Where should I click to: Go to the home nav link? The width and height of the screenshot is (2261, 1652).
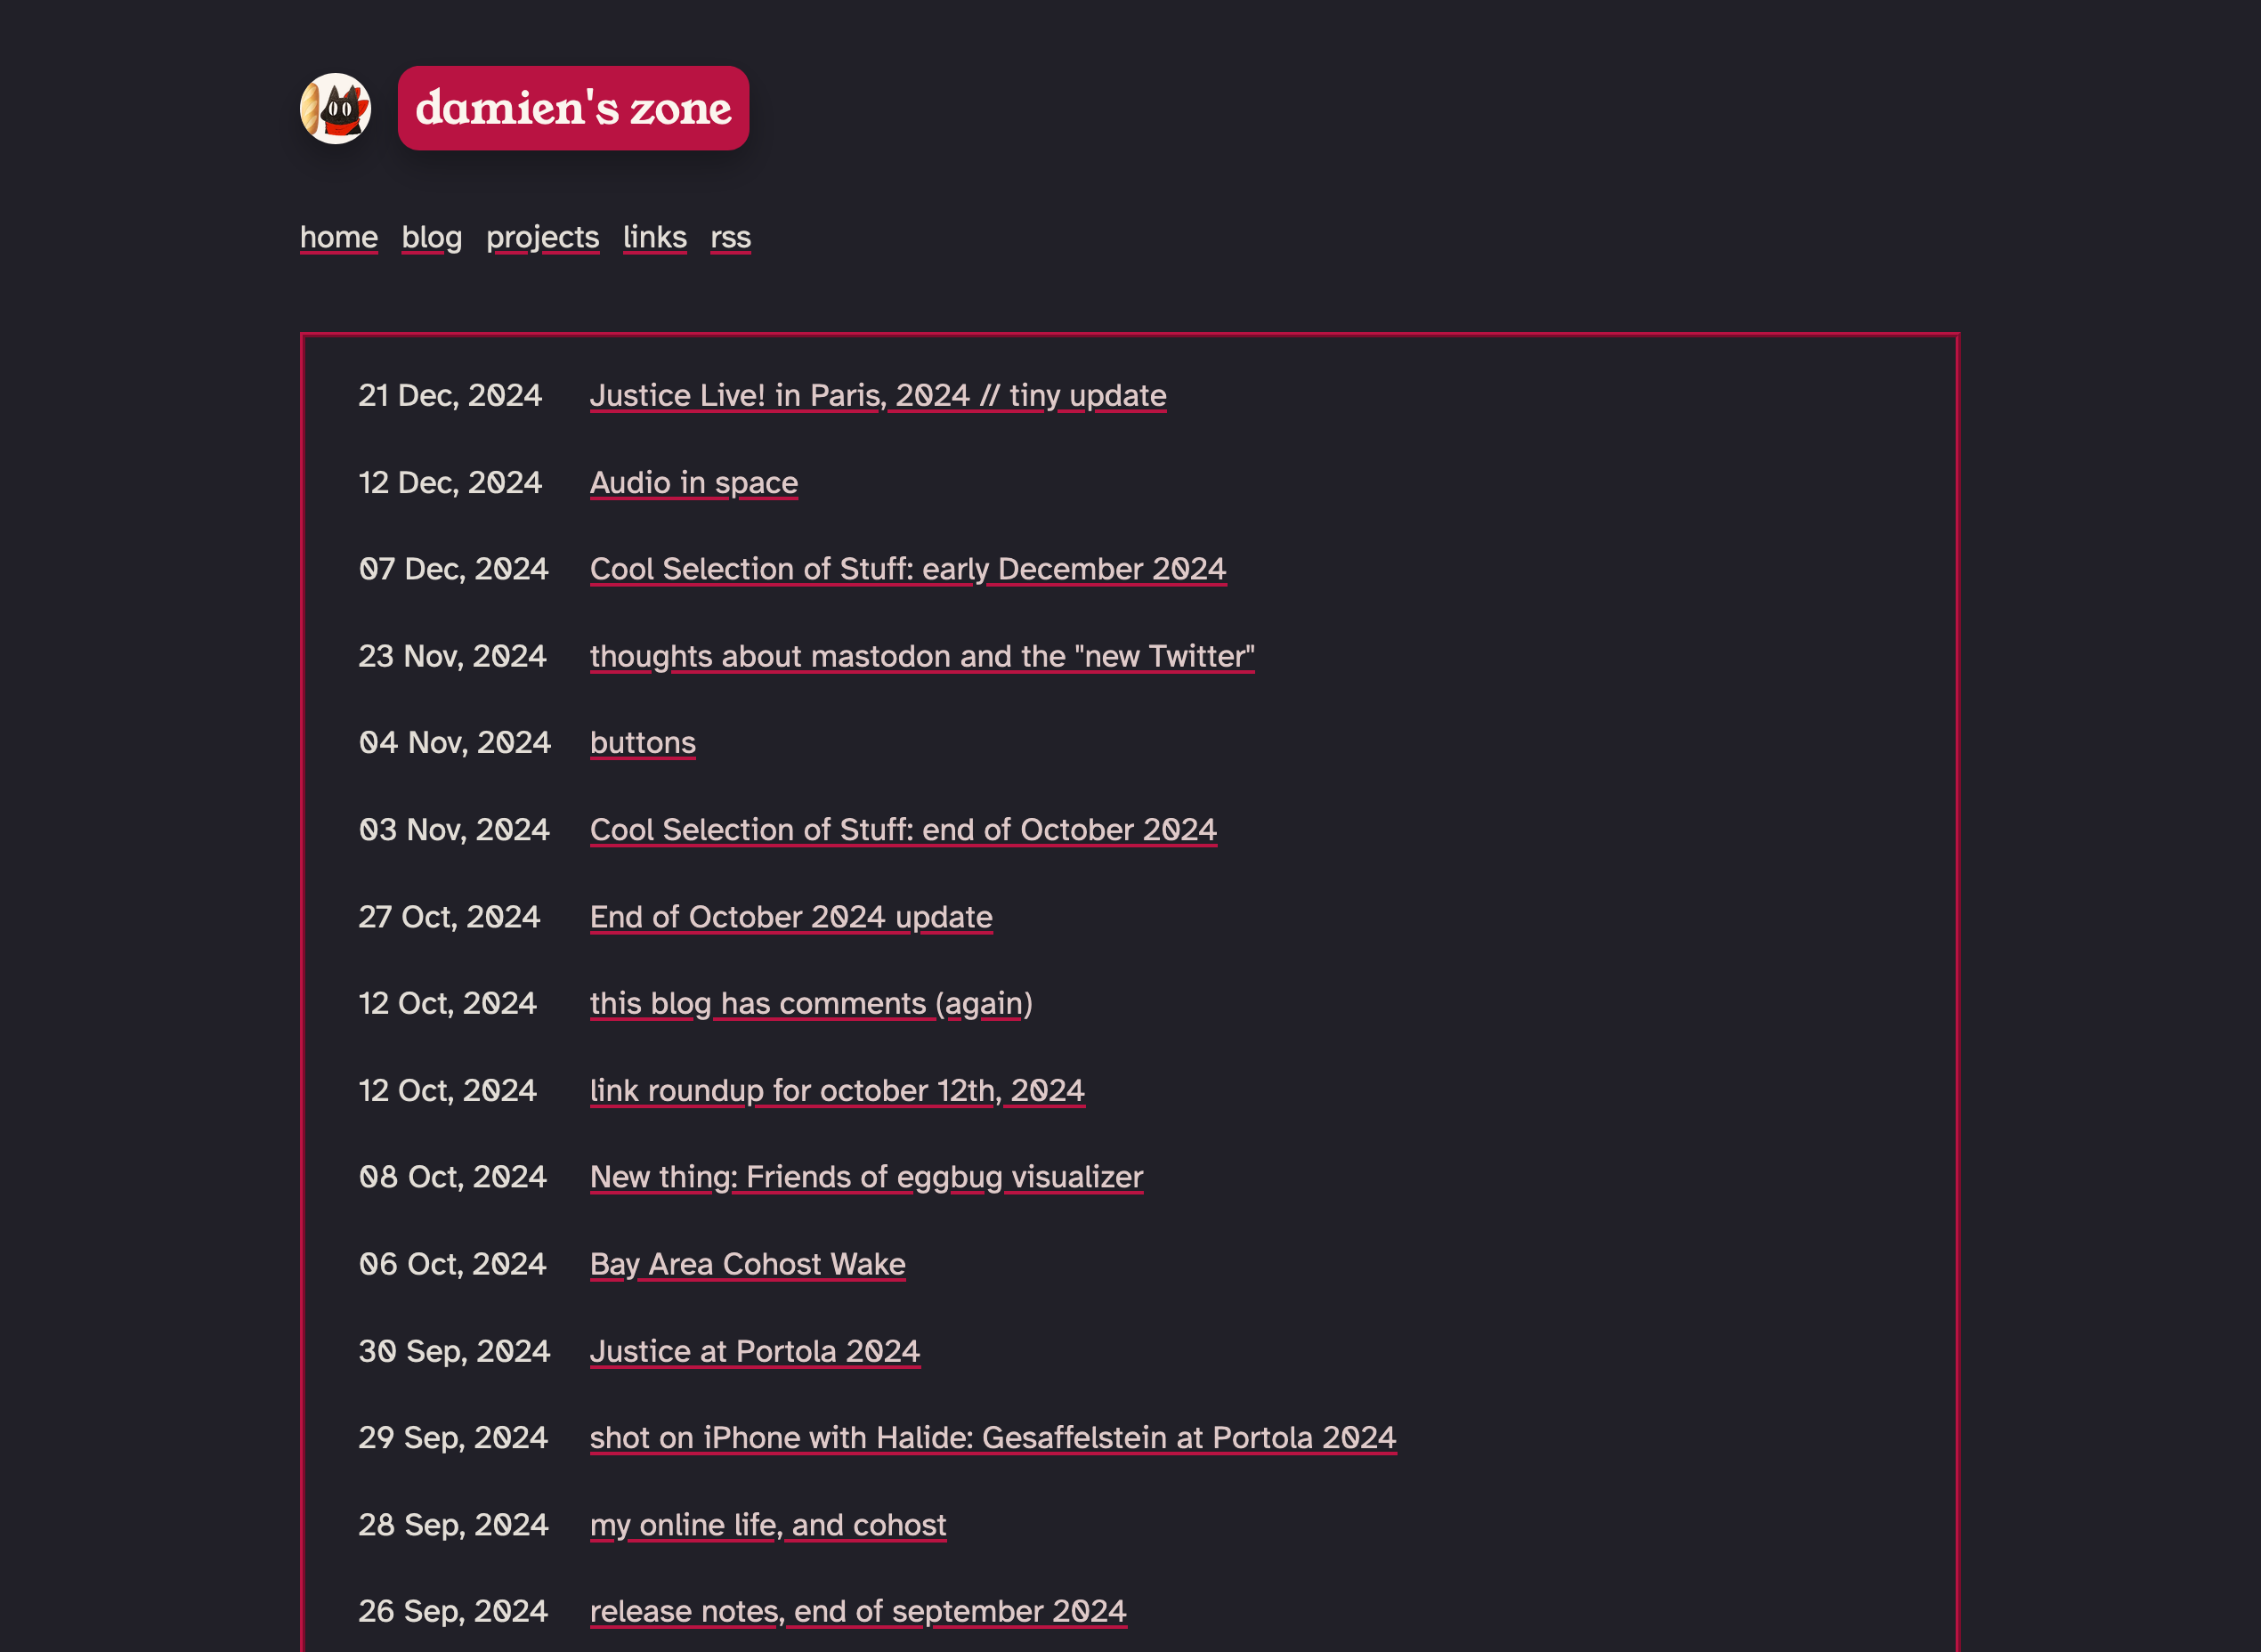click(339, 237)
